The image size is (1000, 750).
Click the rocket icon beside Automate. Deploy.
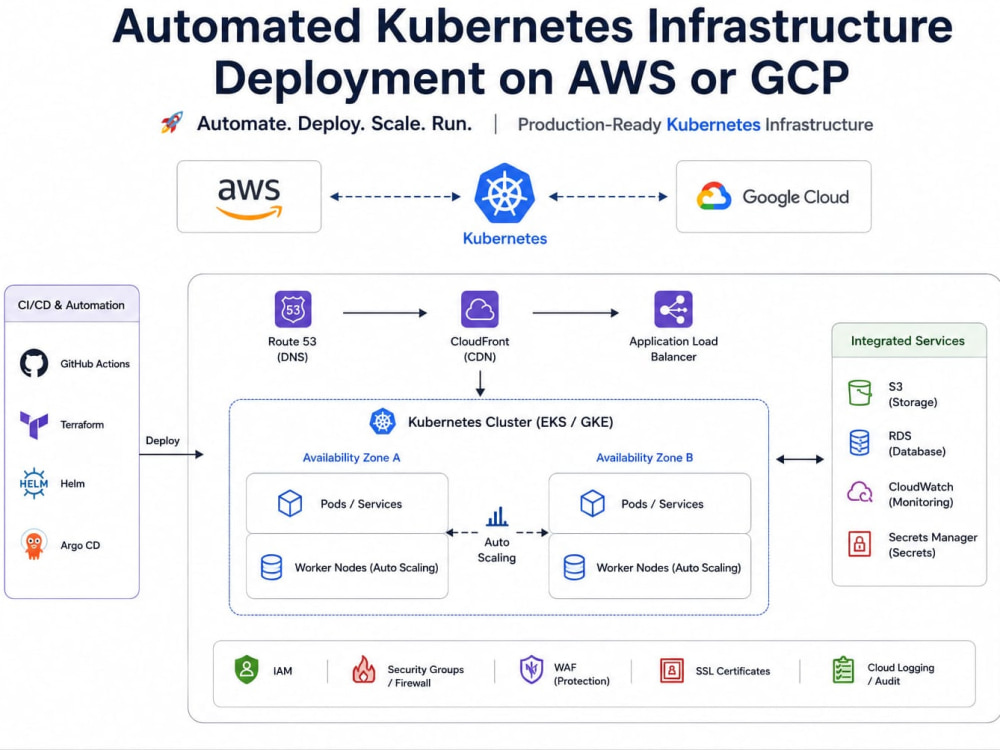pos(172,122)
